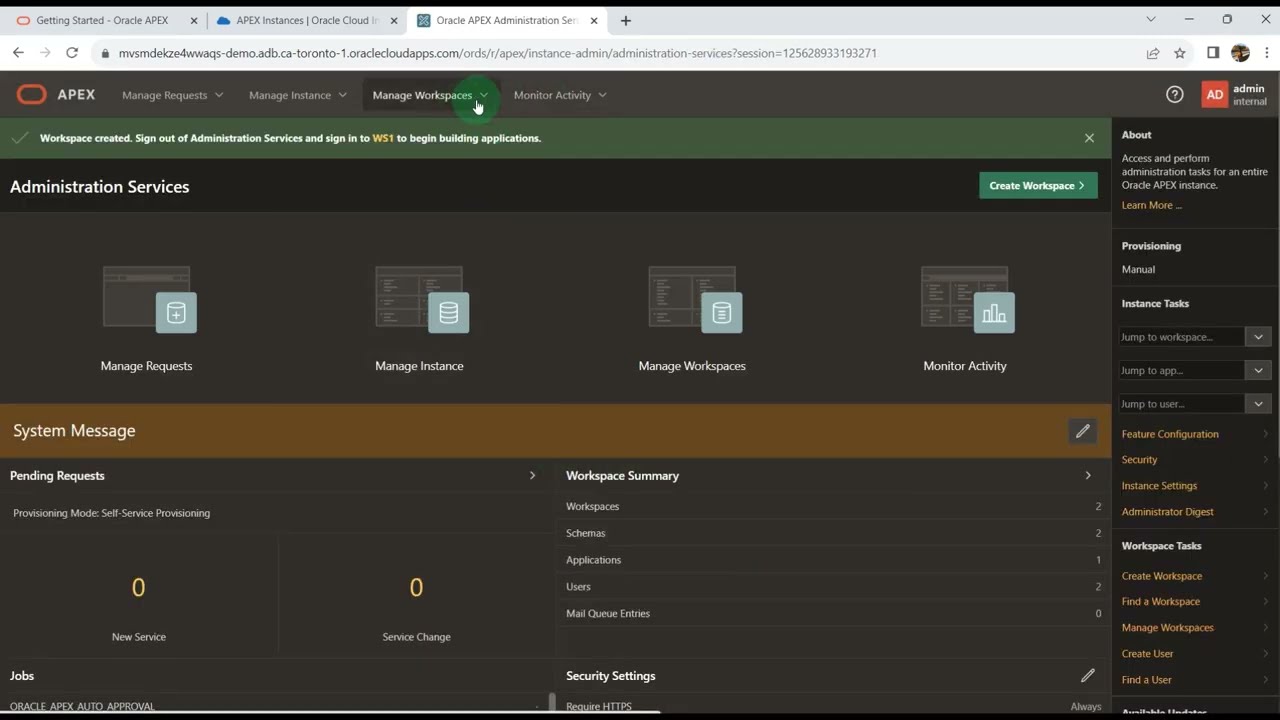Open Administrator Digest link

pyautogui.click(x=1167, y=512)
